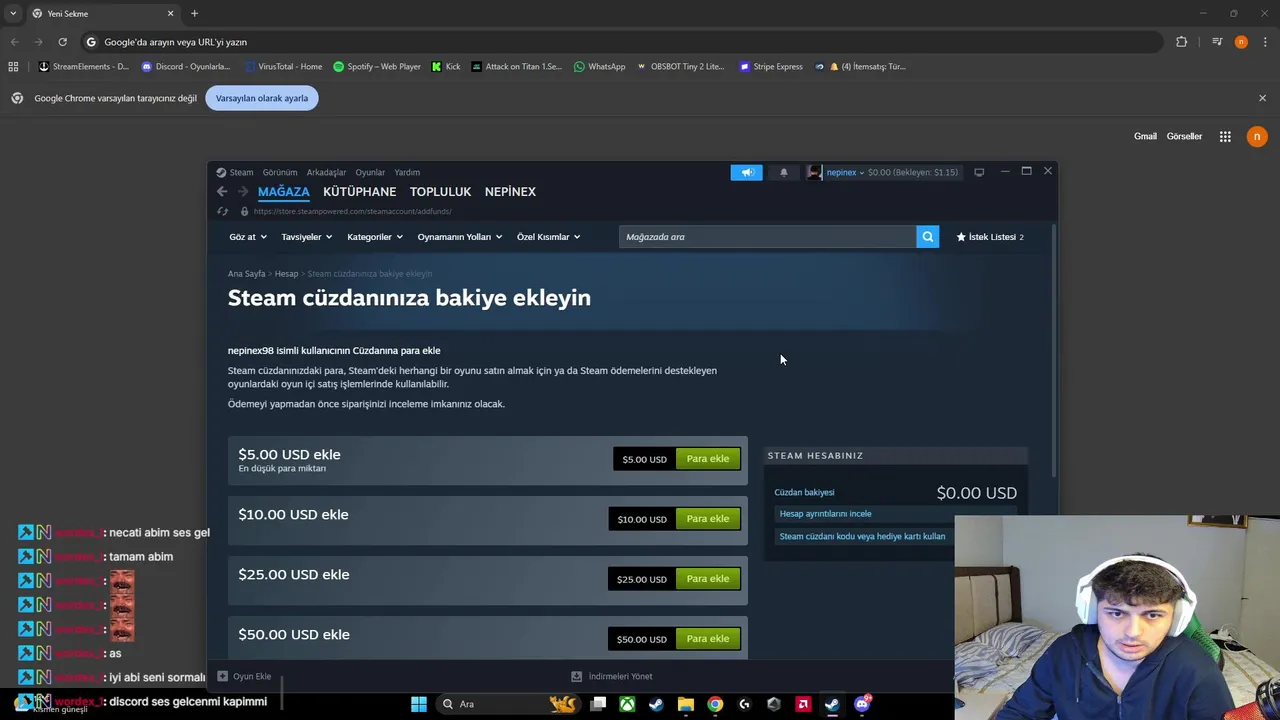Click the magnifier search button in Steam store
The width and height of the screenshot is (1280, 720).
pos(928,237)
